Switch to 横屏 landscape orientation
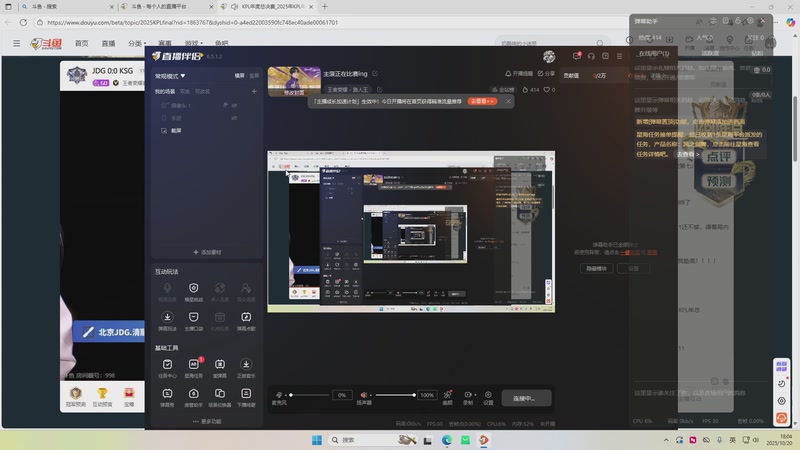The width and height of the screenshot is (800, 450). coord(239,76)
